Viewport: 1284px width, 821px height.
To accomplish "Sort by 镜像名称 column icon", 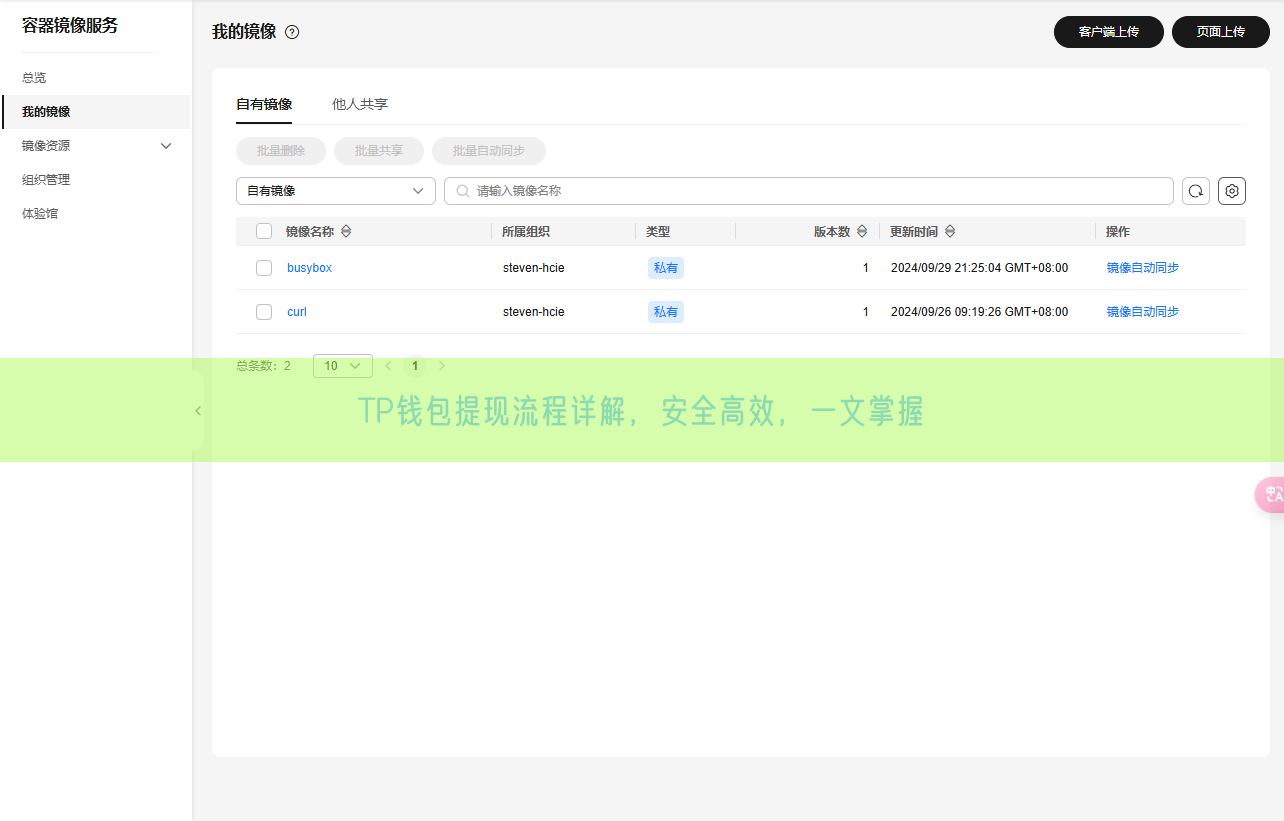I will point(346,231).
